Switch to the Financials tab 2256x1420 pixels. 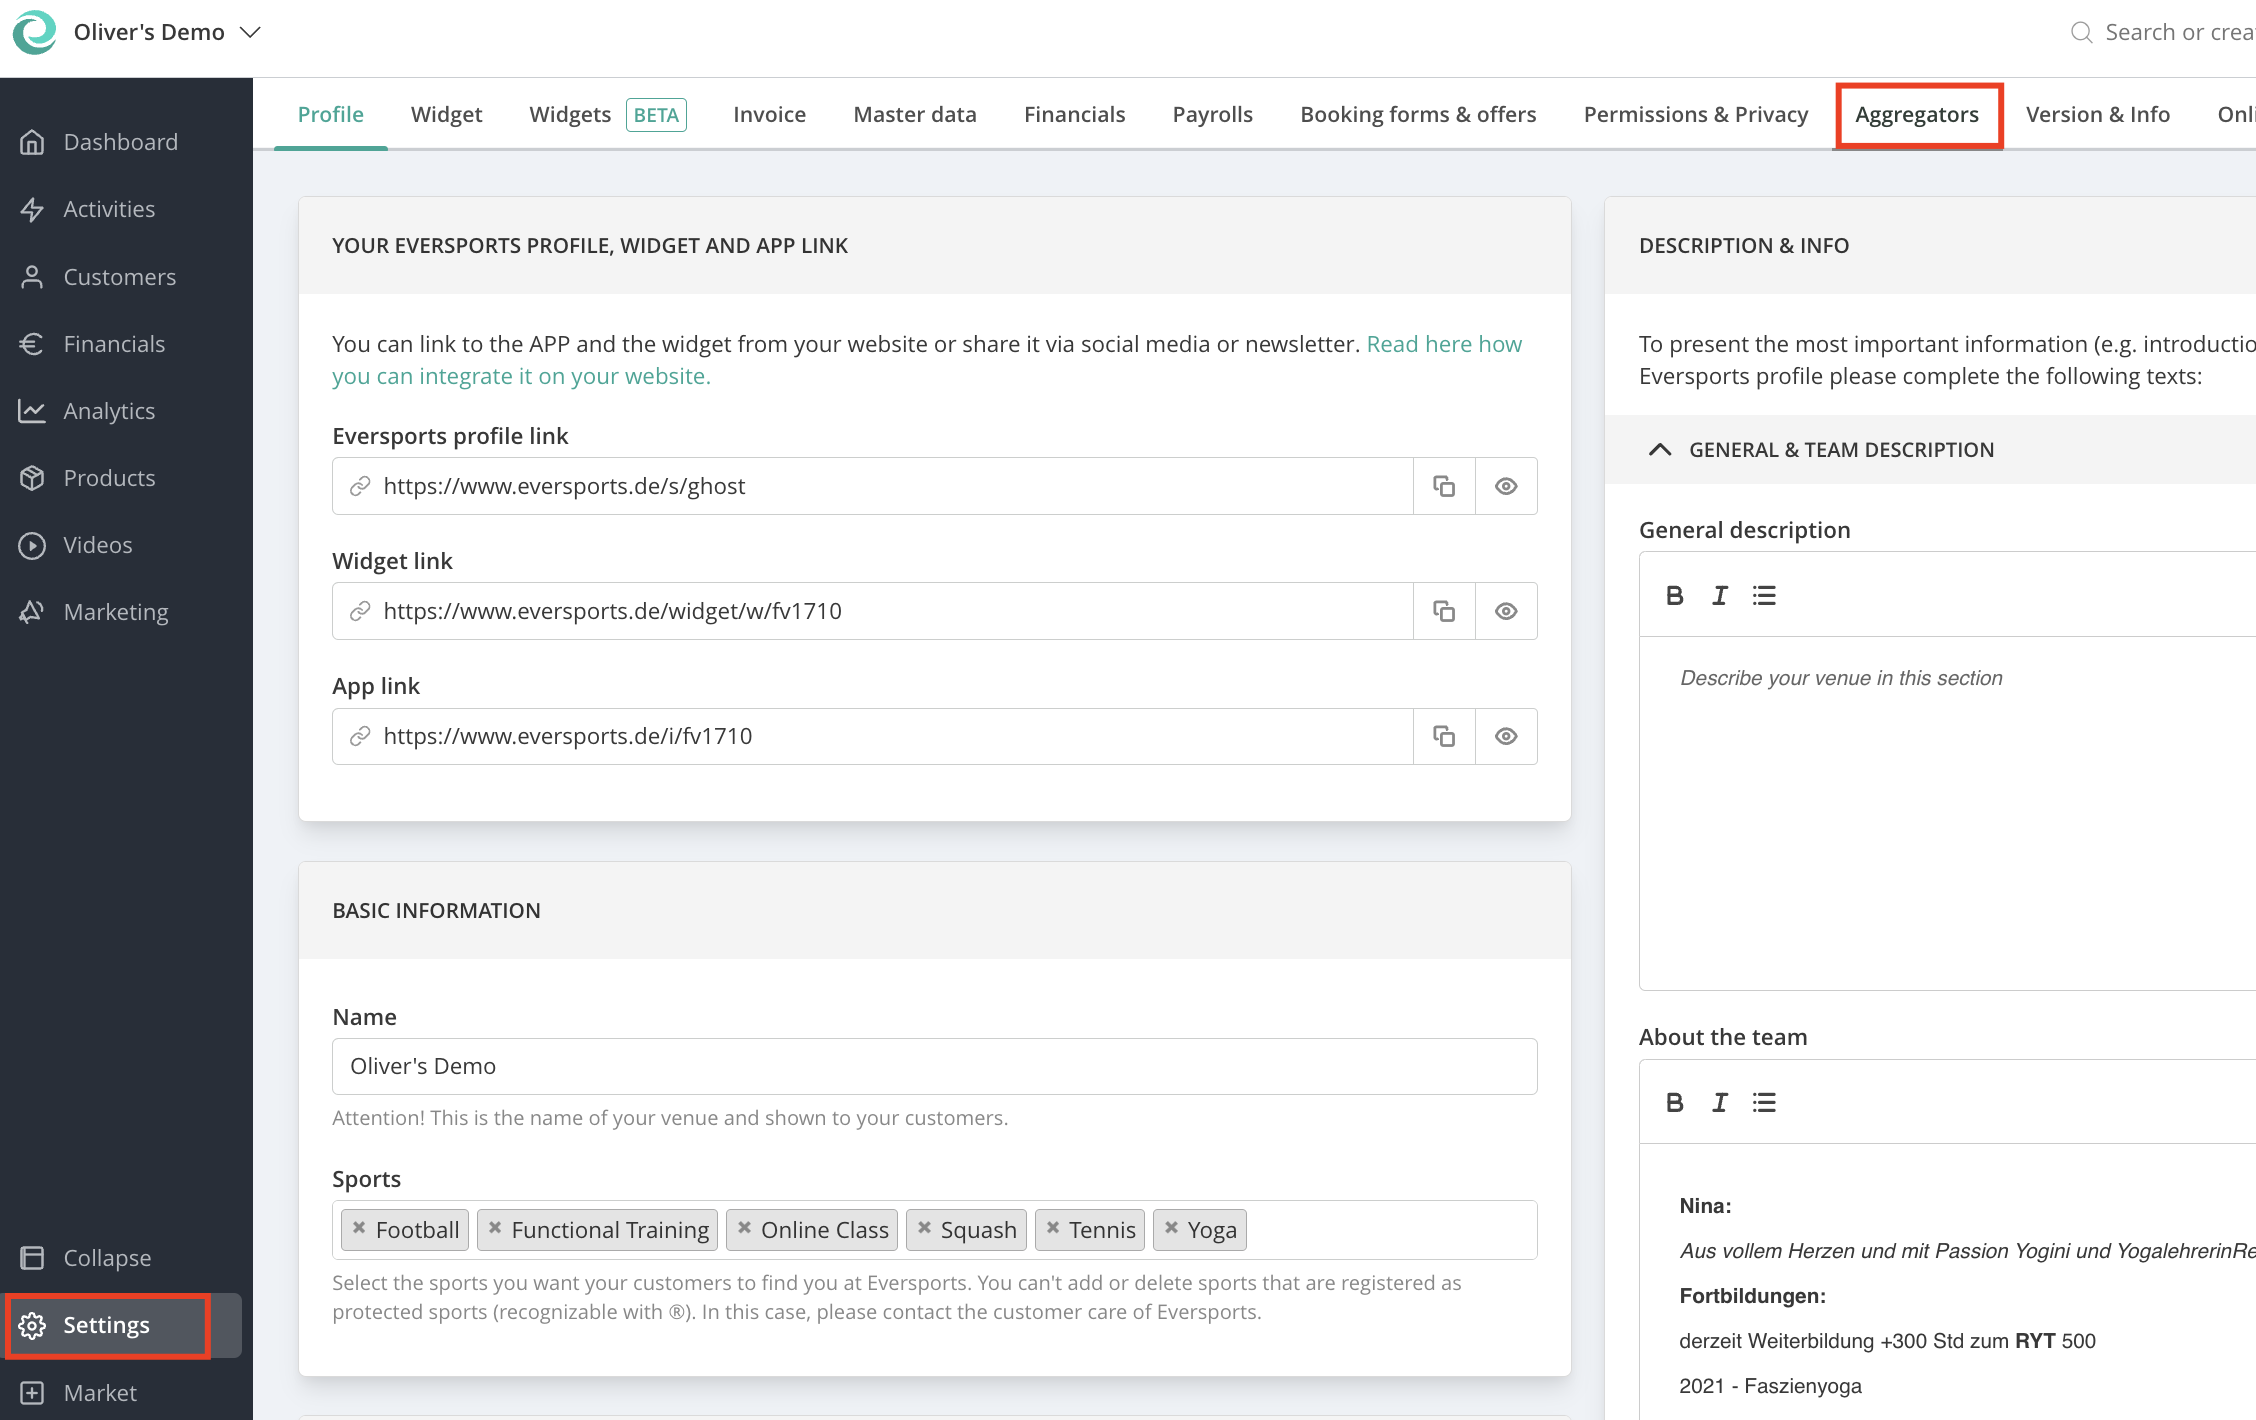[1074, 114]
